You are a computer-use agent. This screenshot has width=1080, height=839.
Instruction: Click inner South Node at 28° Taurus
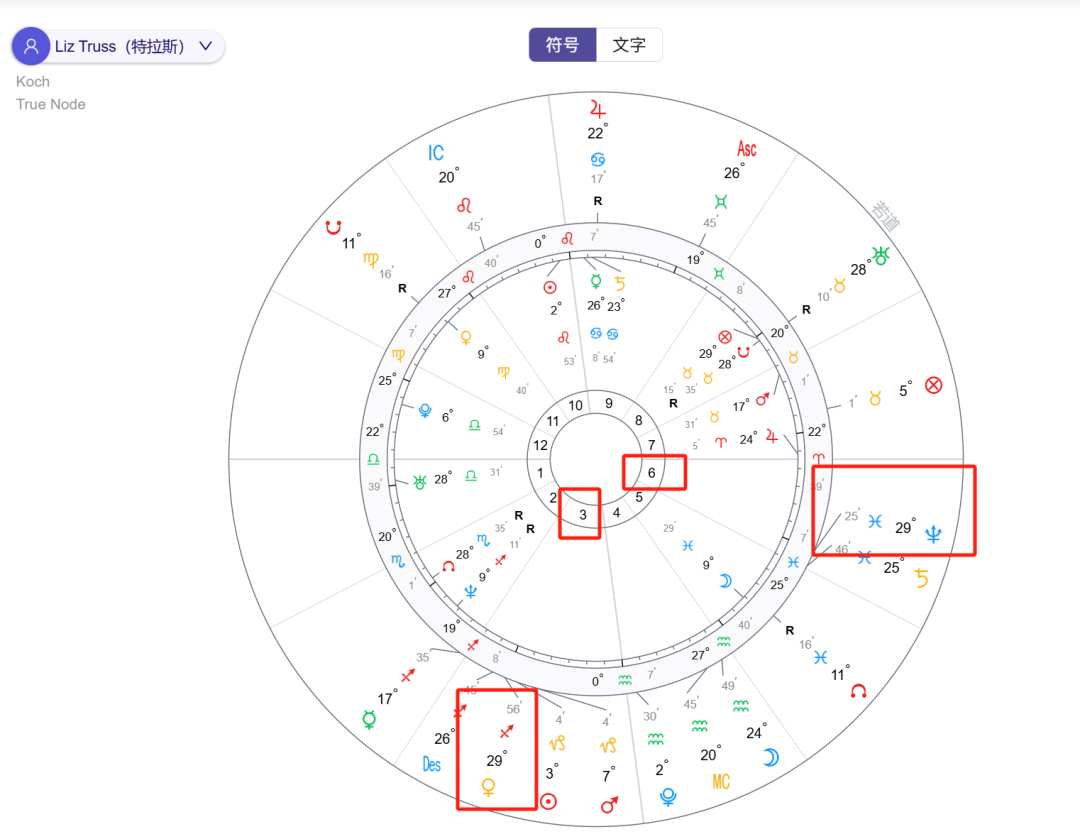click(743, 352)
